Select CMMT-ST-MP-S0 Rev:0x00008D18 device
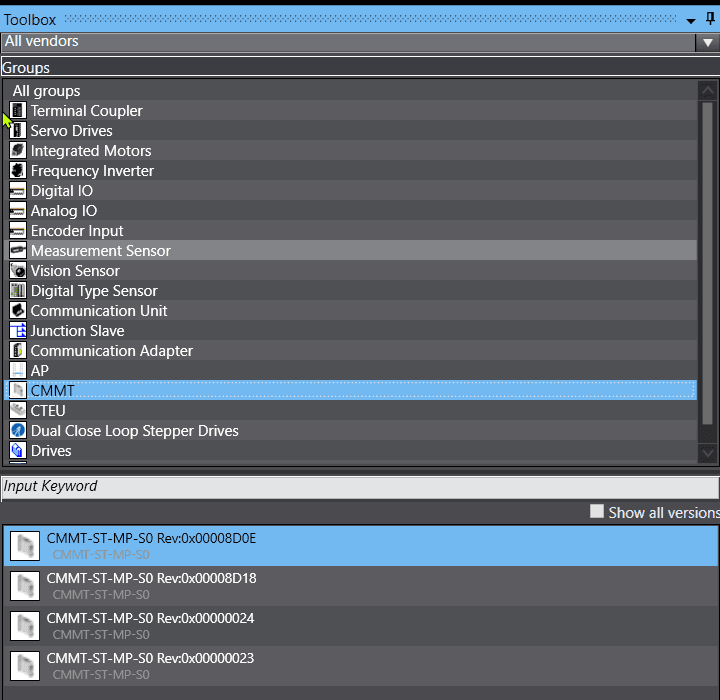 pyautogui.click(x=361, y=586)
